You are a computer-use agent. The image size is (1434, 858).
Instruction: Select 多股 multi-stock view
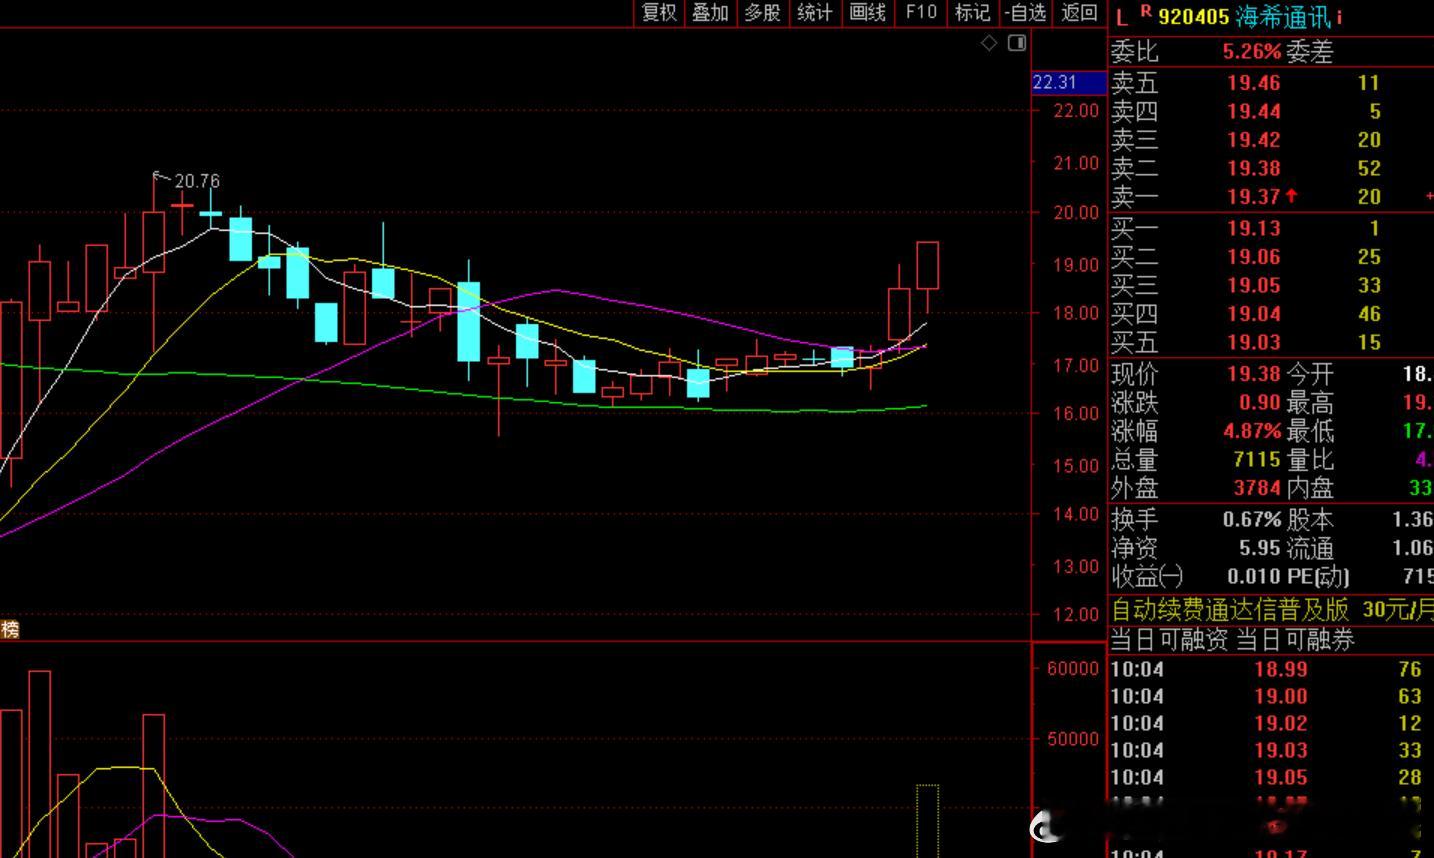763,12
